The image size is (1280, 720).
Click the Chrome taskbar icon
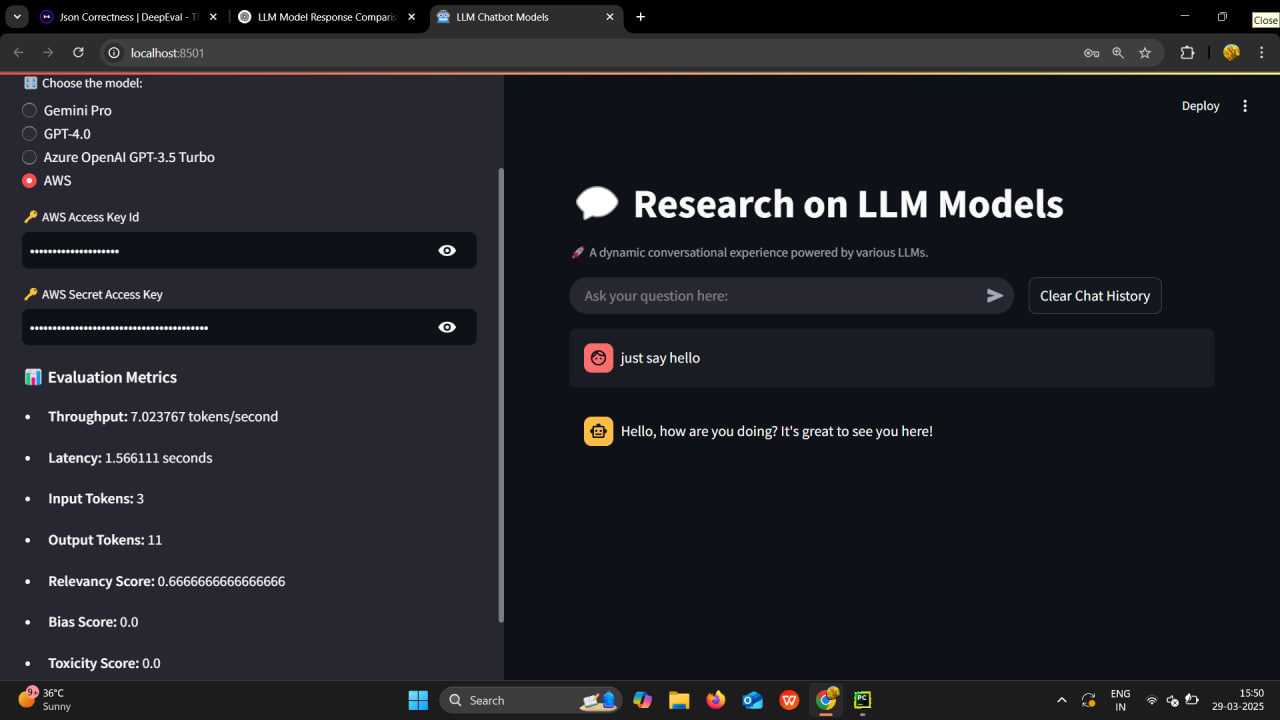(x=826, y=700)
